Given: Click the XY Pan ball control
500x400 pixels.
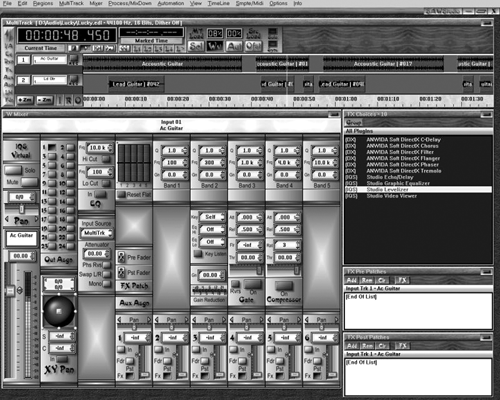Looking at the screenshot, I should coord(59,311).
